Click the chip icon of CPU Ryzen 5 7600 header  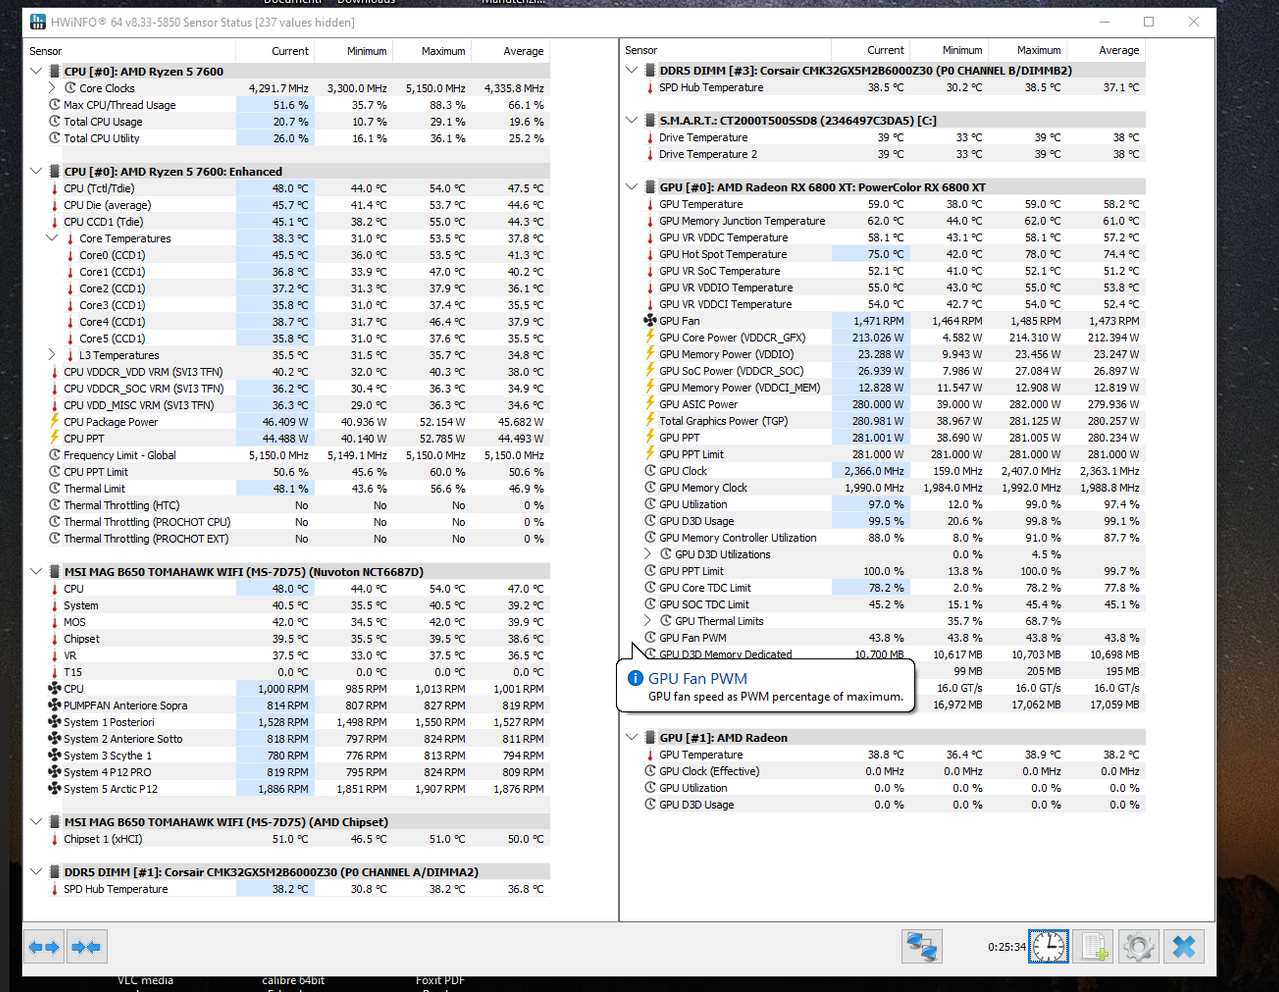pos(54,72)
